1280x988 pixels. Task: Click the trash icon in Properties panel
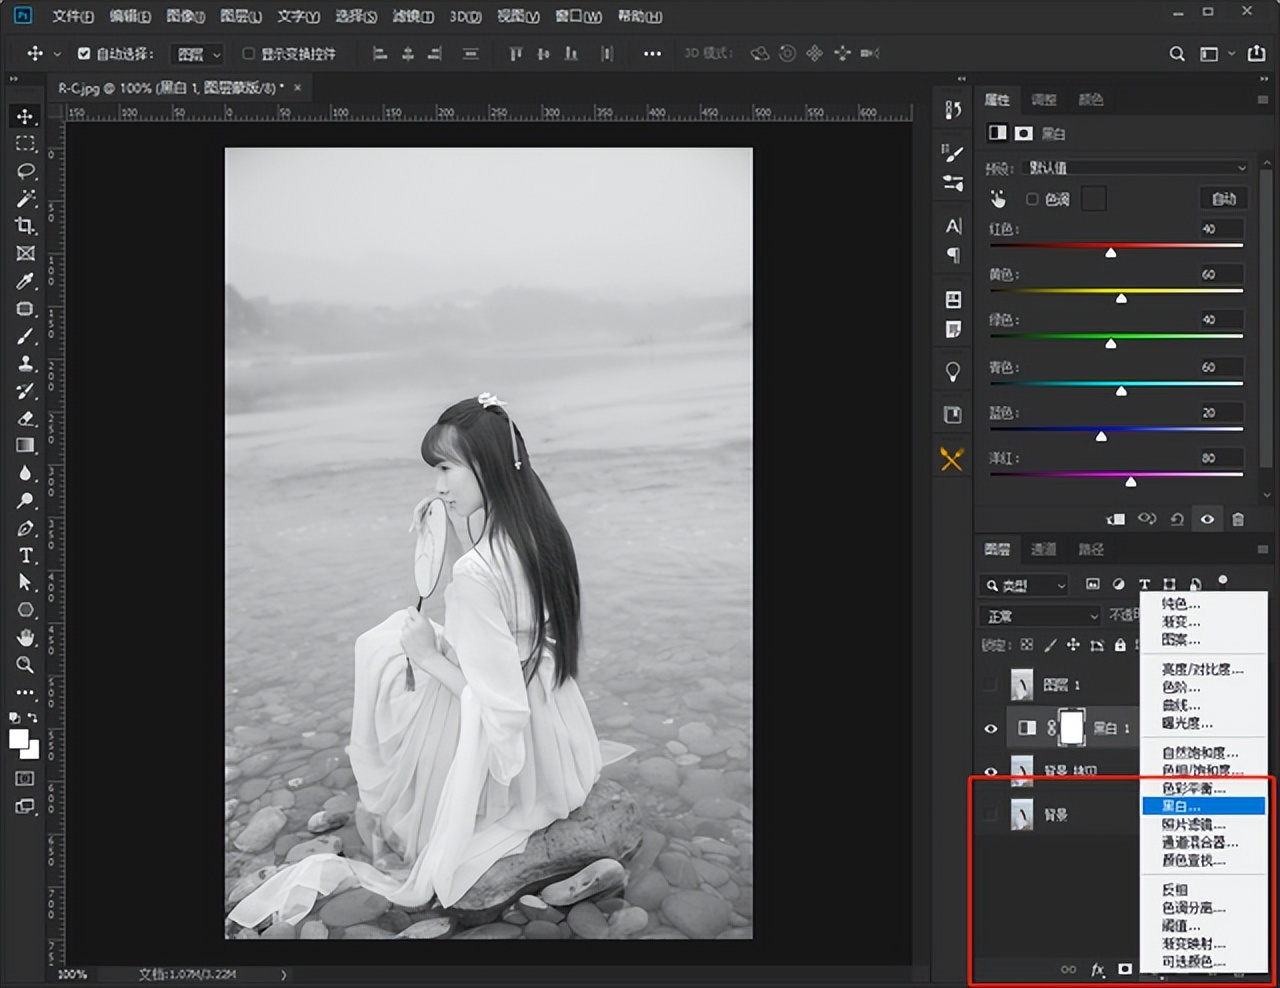pyautogui.click(x=1238, y=519)
